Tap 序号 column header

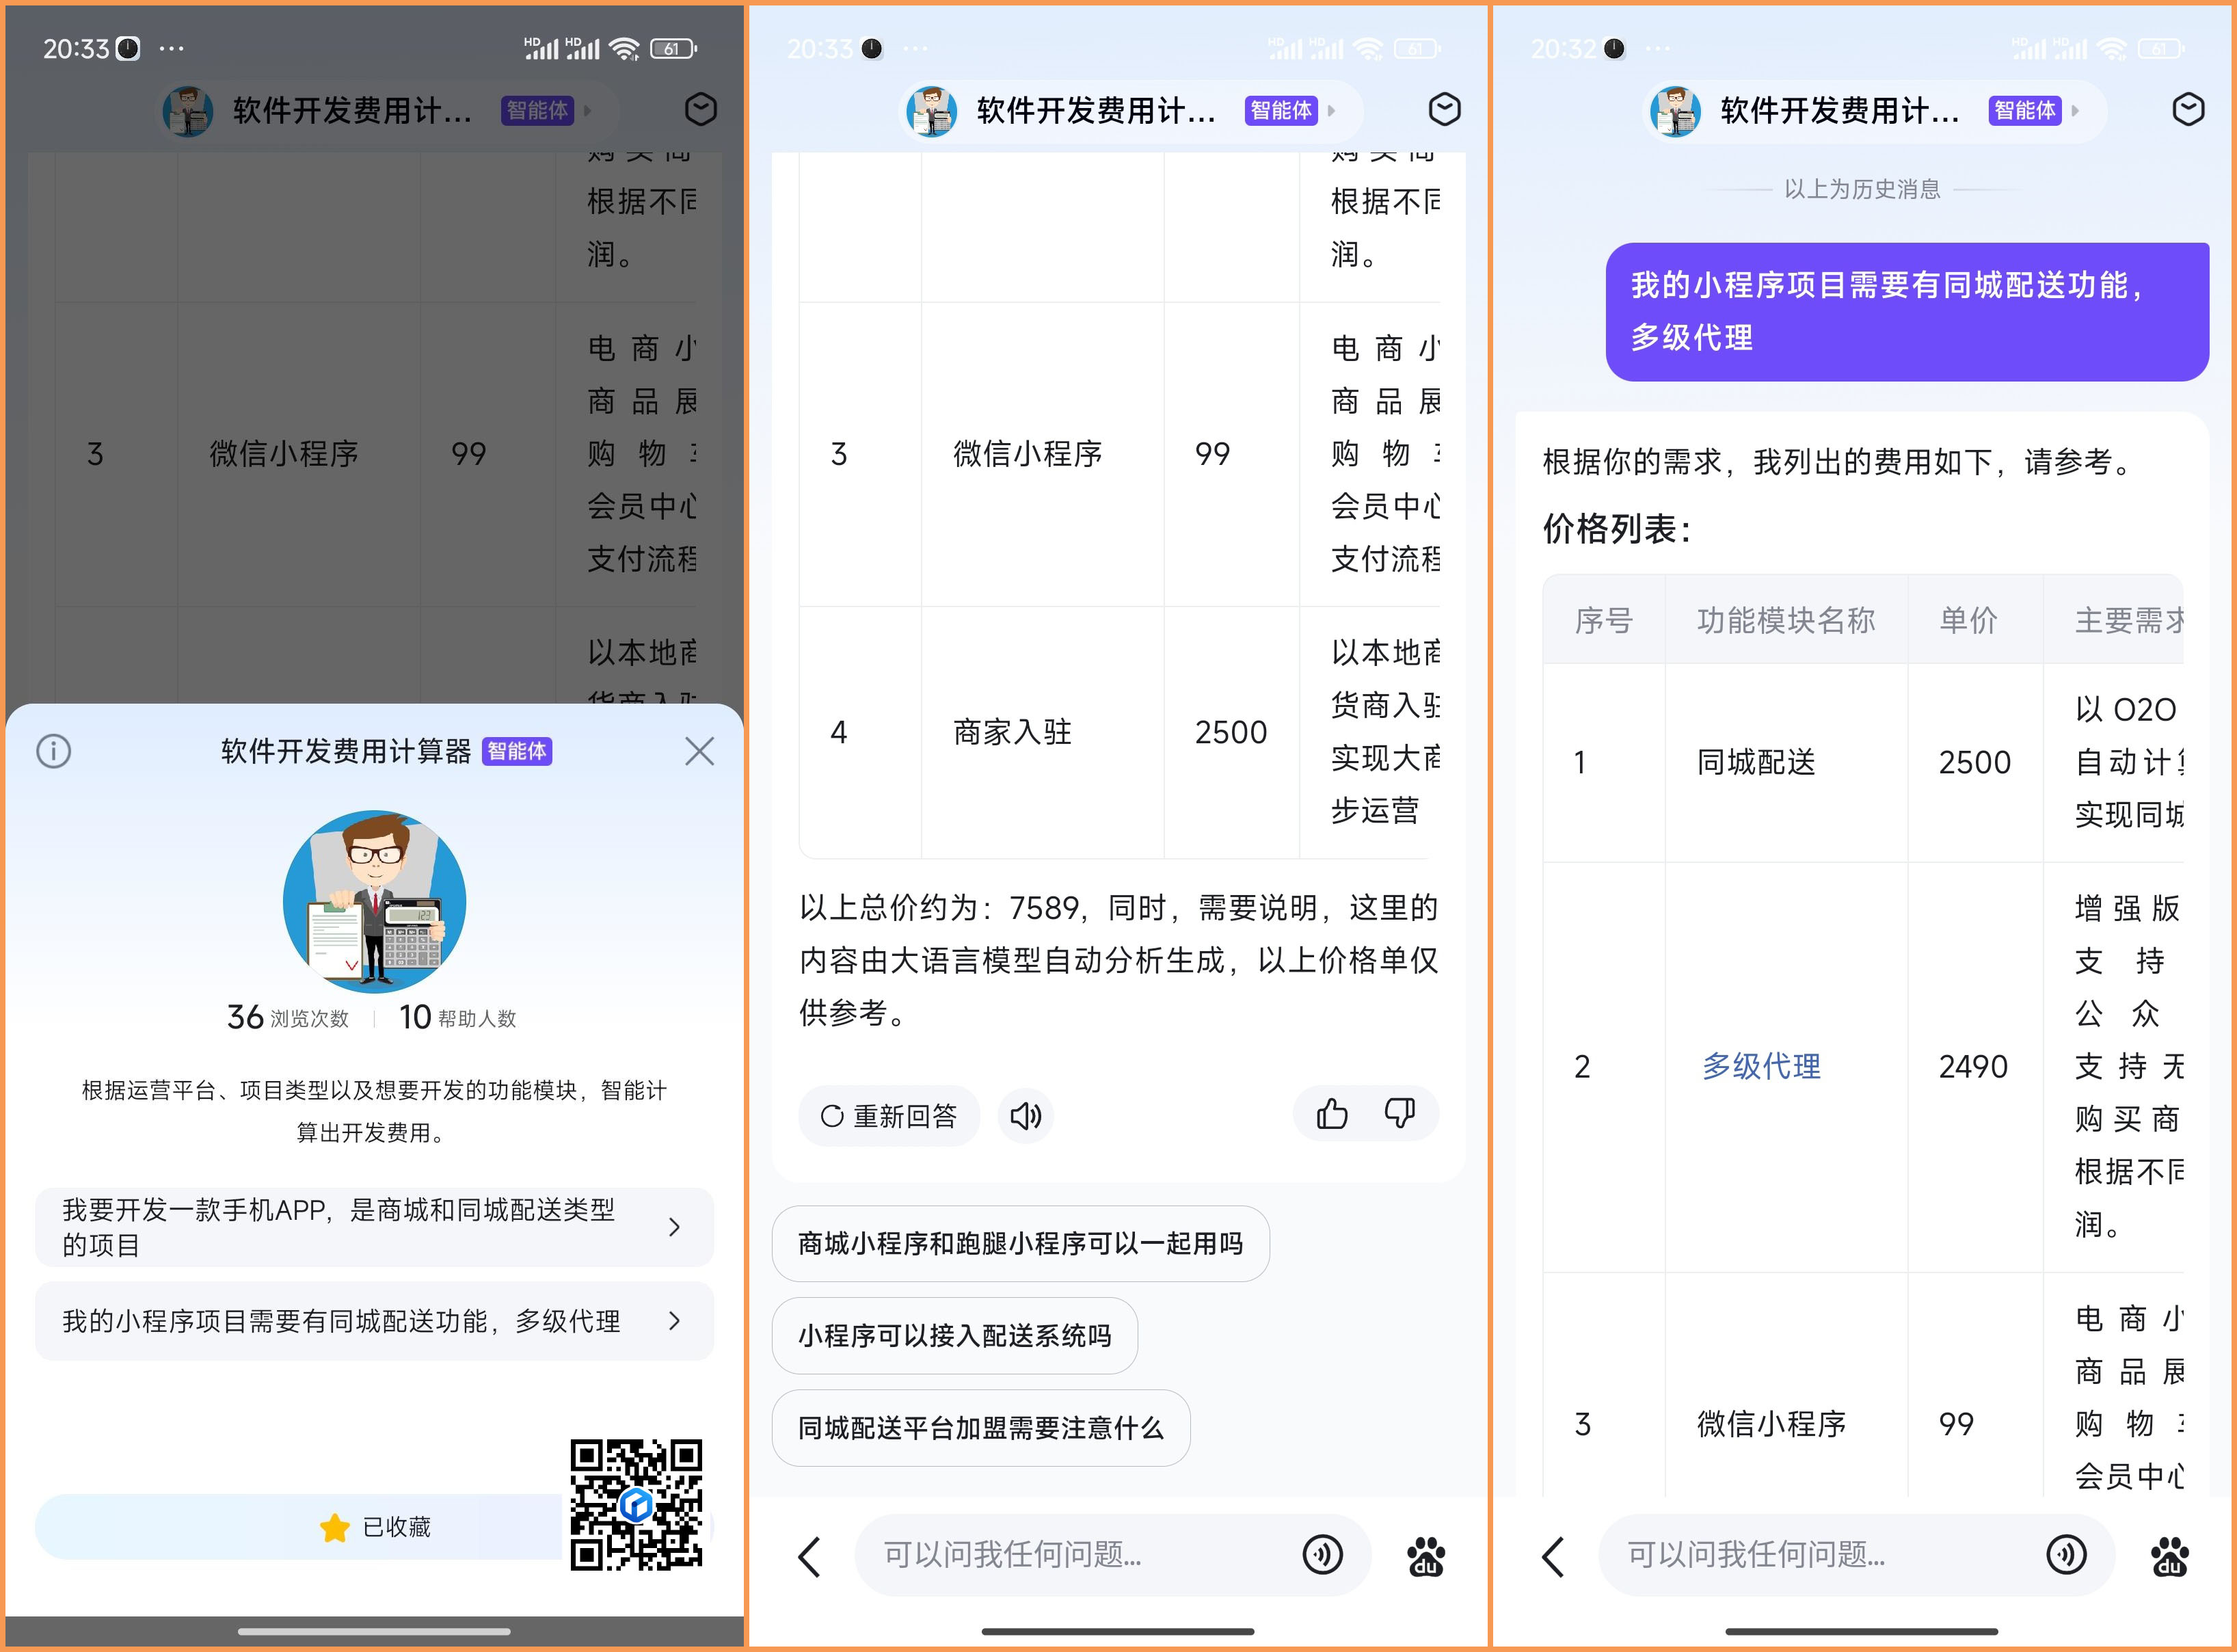(1603, 620)
